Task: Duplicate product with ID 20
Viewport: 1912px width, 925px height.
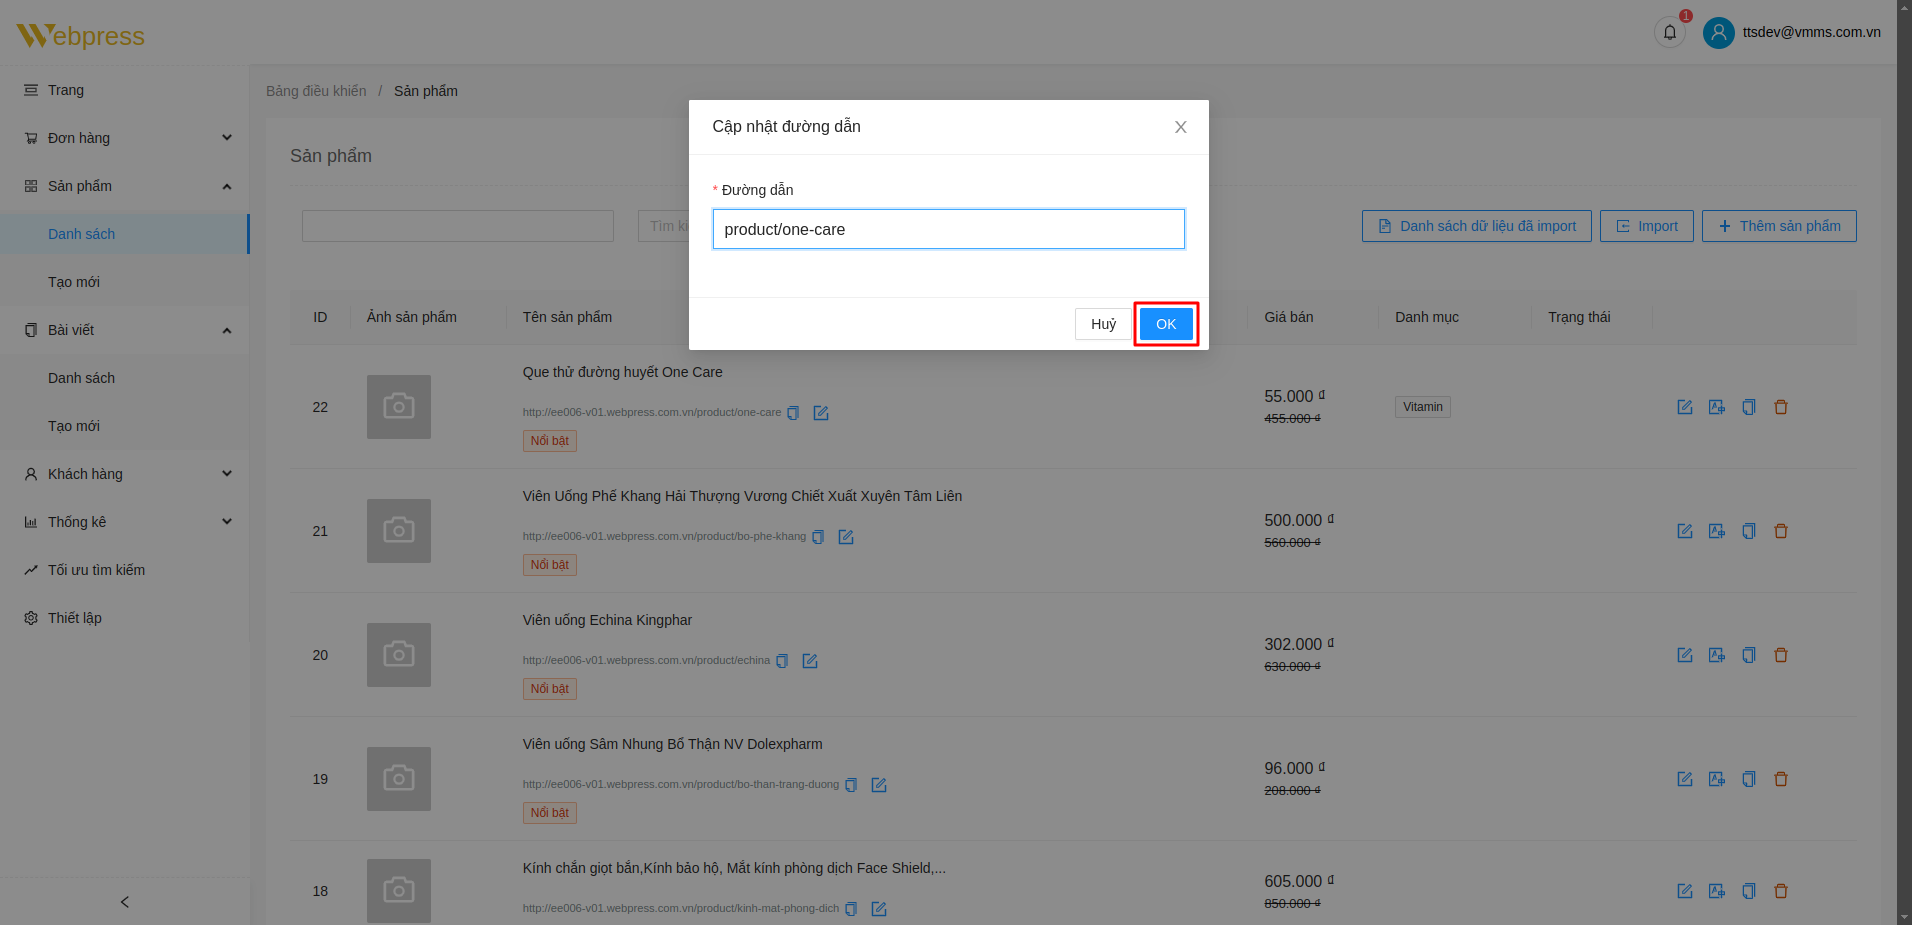Action: coord(1748,655)
